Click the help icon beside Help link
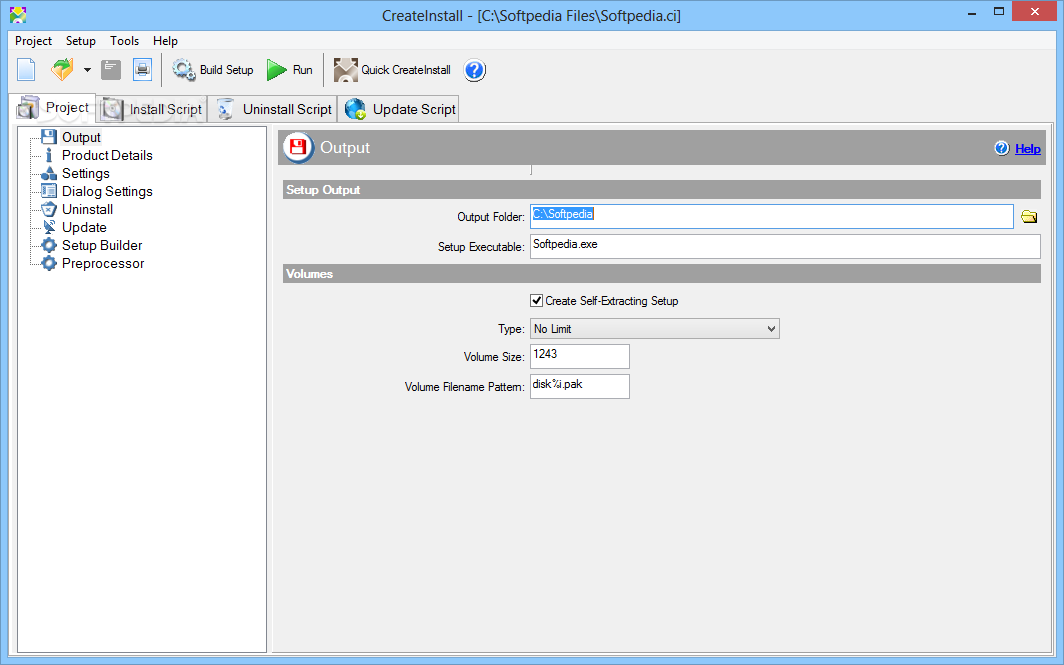The image size is (1064, 665). pyautogui.click(x=1002, y=148)
